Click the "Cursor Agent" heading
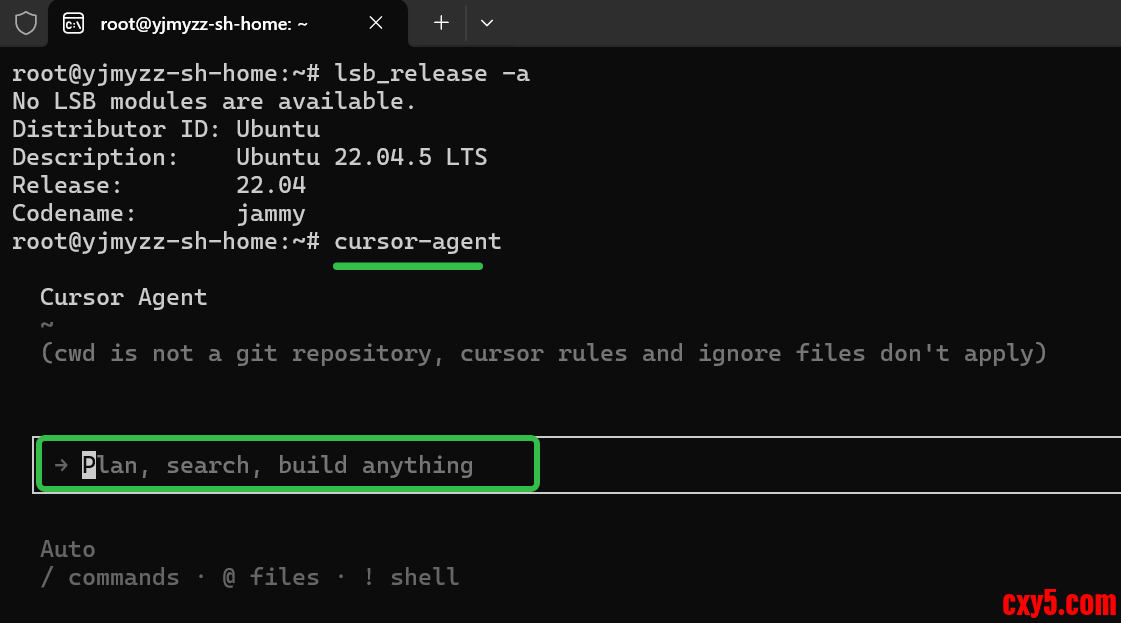The height and width of the screenshot is (623, 1121). click(x=124, y=297)
